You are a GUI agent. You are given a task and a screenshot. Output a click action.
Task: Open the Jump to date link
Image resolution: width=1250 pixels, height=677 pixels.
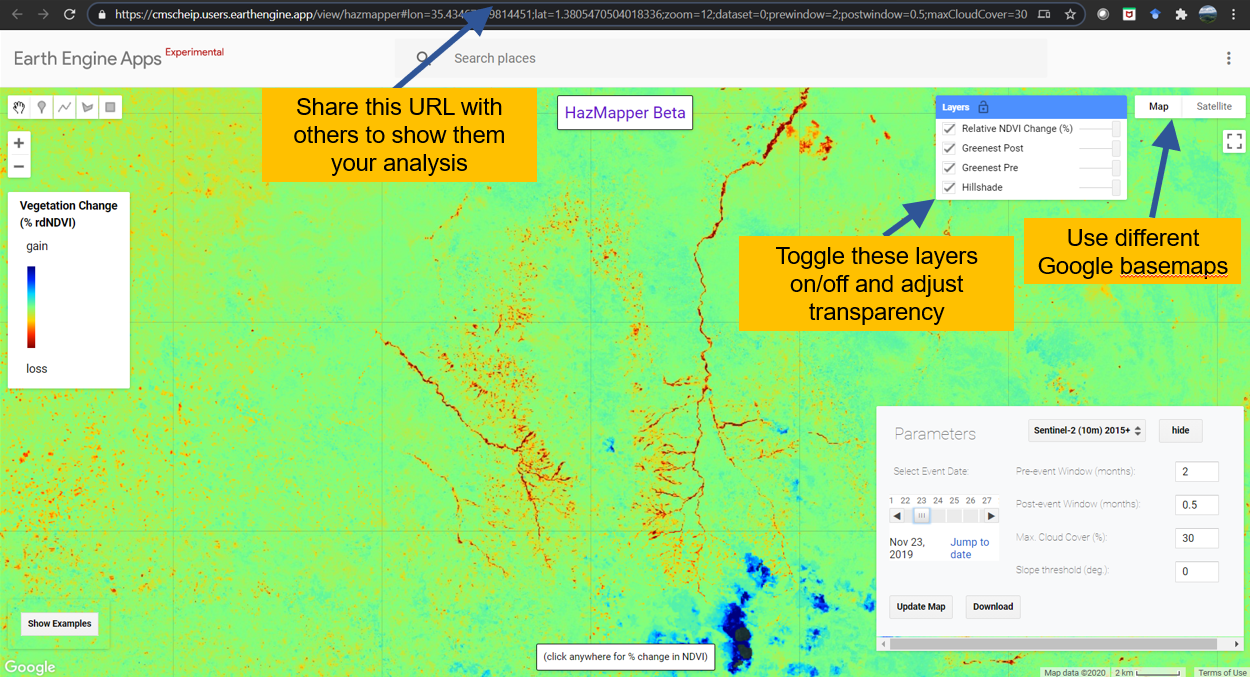click(969, 548)
